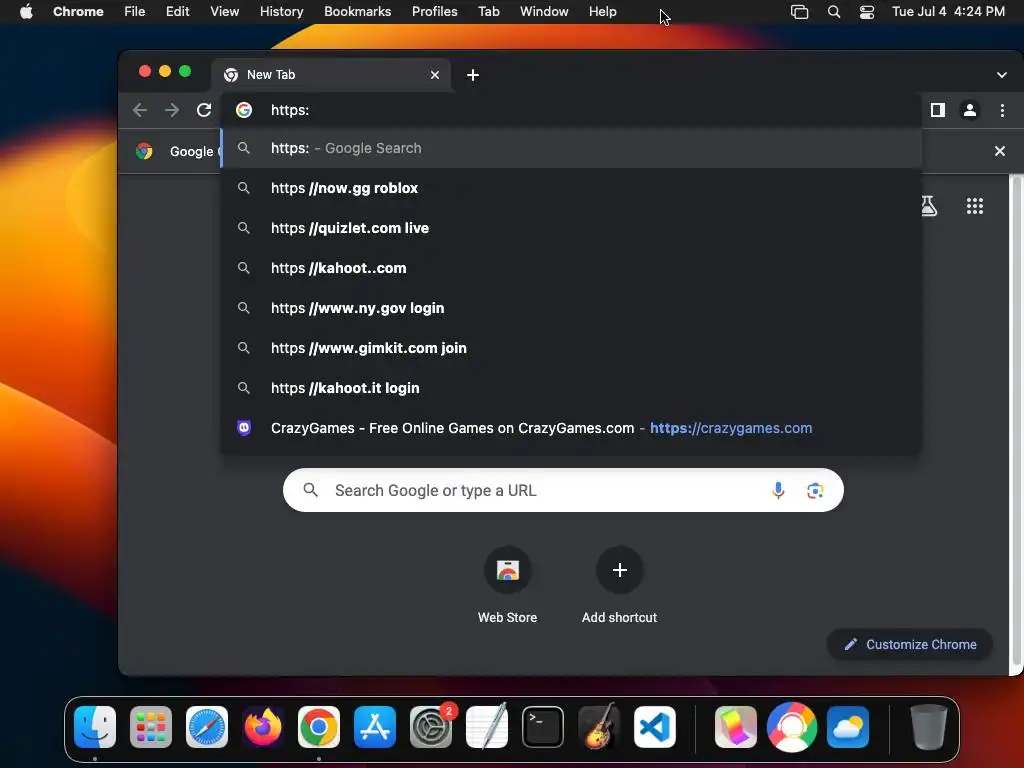Screen dimensions: 1024x768
Task: Open the Apple menu
Action: (26, 12)
